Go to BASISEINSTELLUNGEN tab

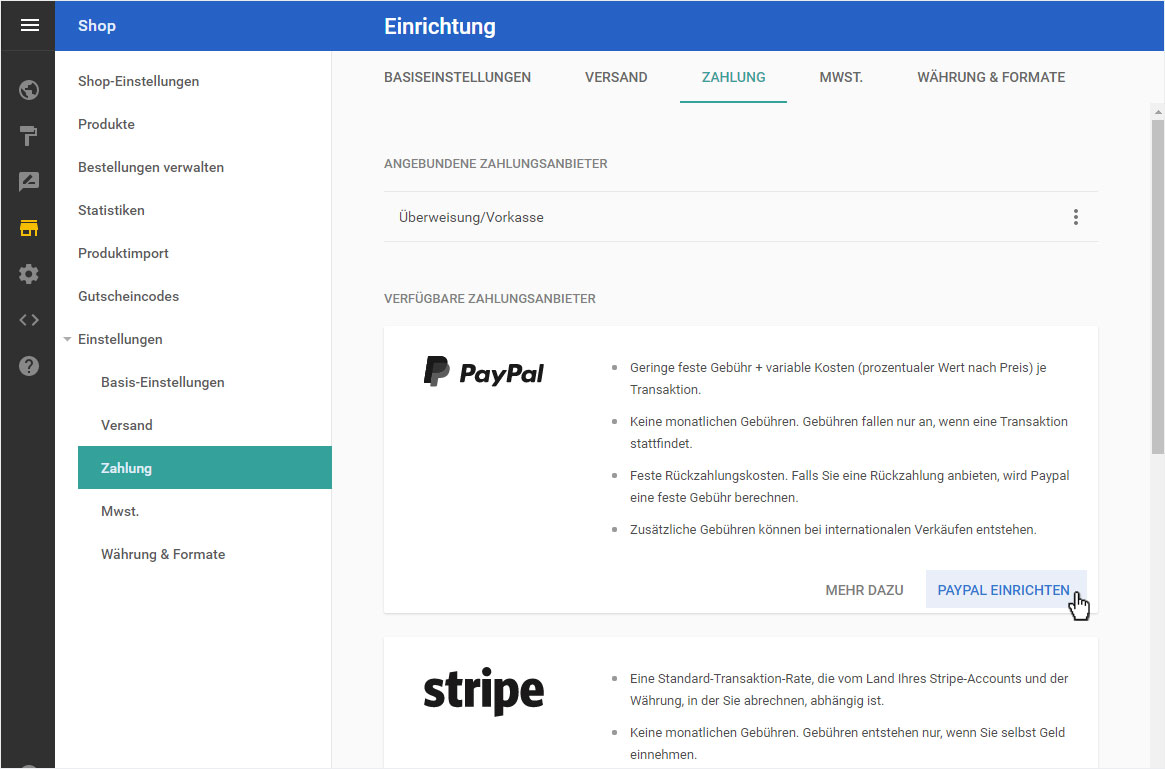pyautogui.click(x=458, y=77)
